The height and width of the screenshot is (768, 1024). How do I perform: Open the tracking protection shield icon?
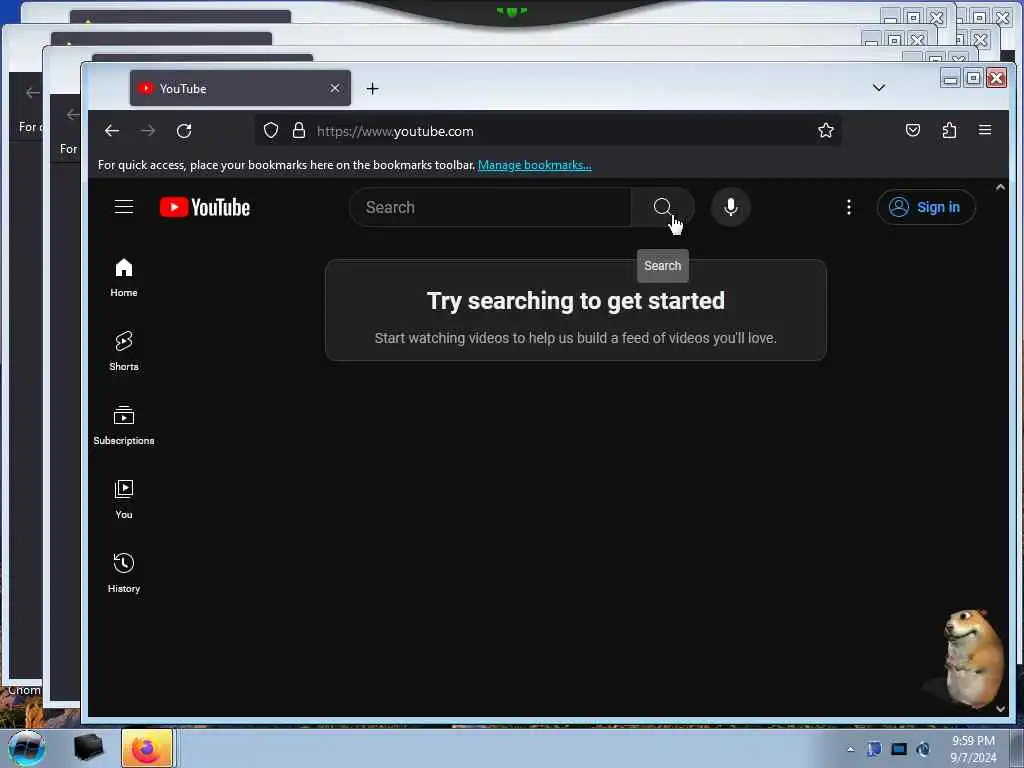point(271,131)
